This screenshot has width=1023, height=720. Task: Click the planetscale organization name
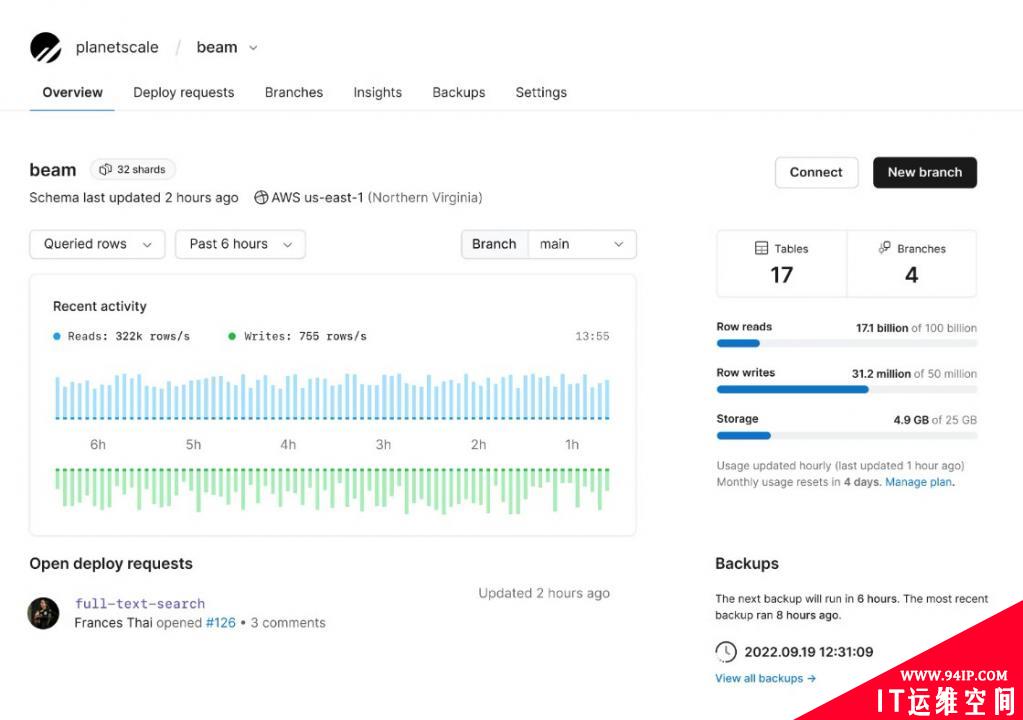point(117,48)
